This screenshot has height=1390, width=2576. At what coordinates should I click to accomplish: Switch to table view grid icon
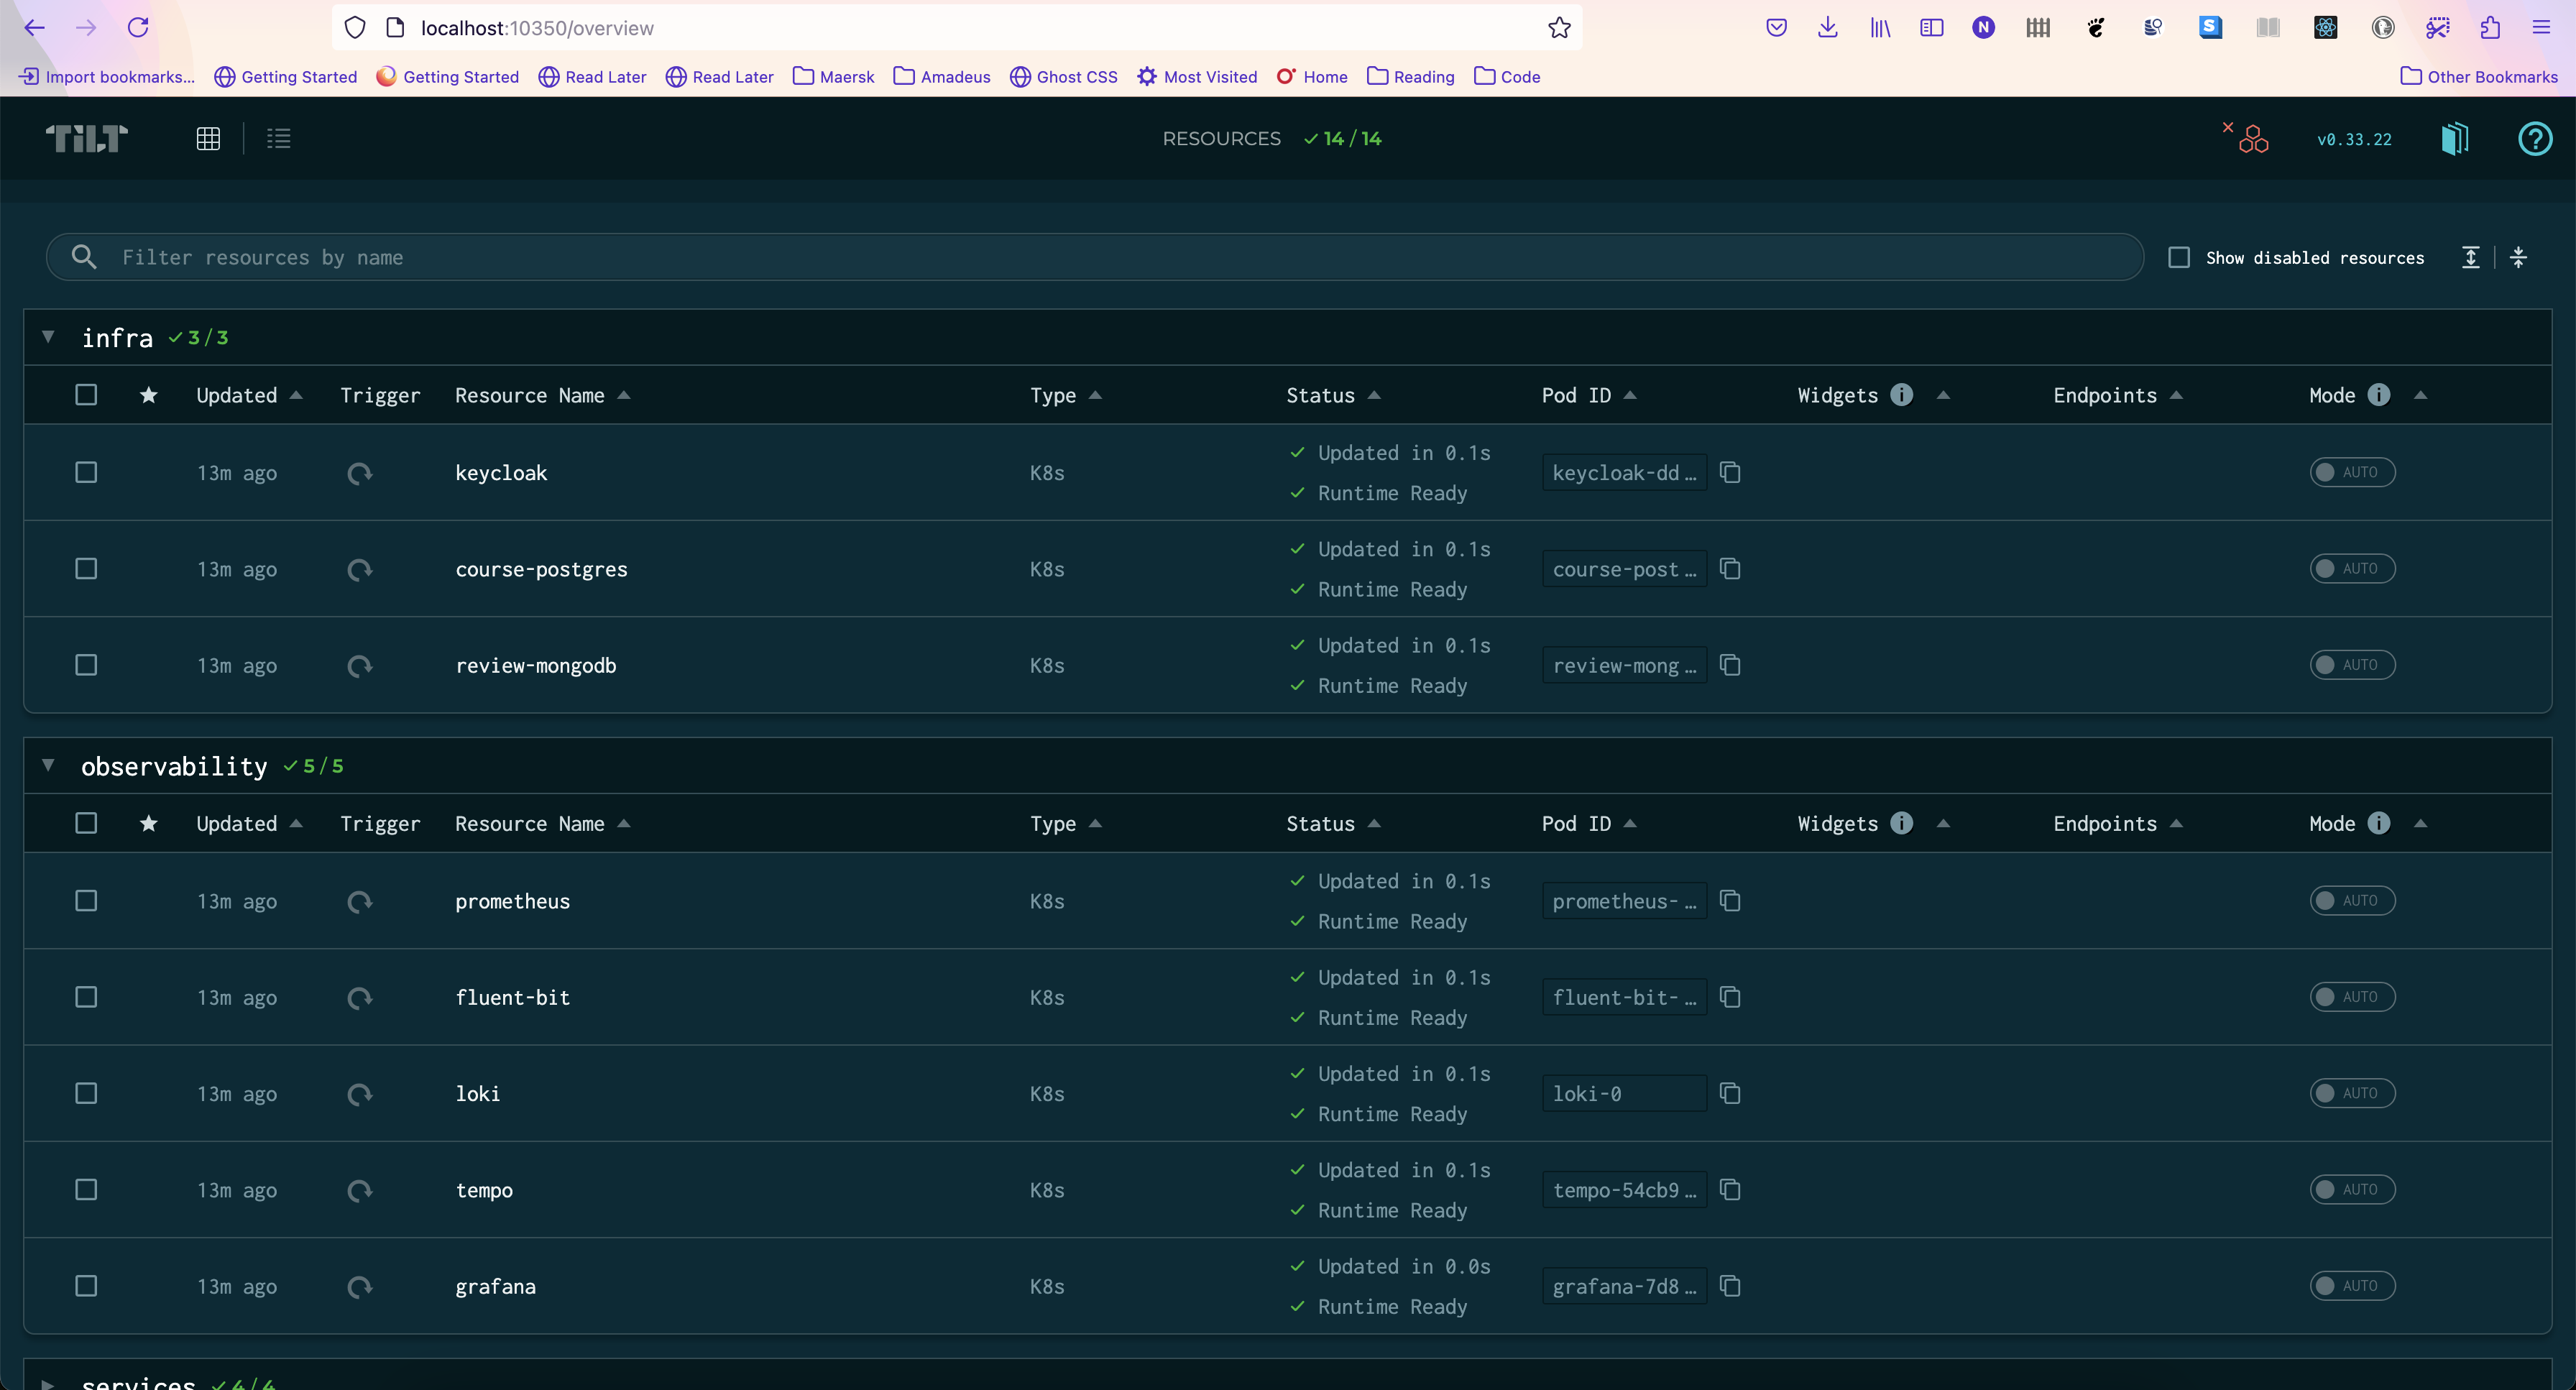(x=208, y=138)
